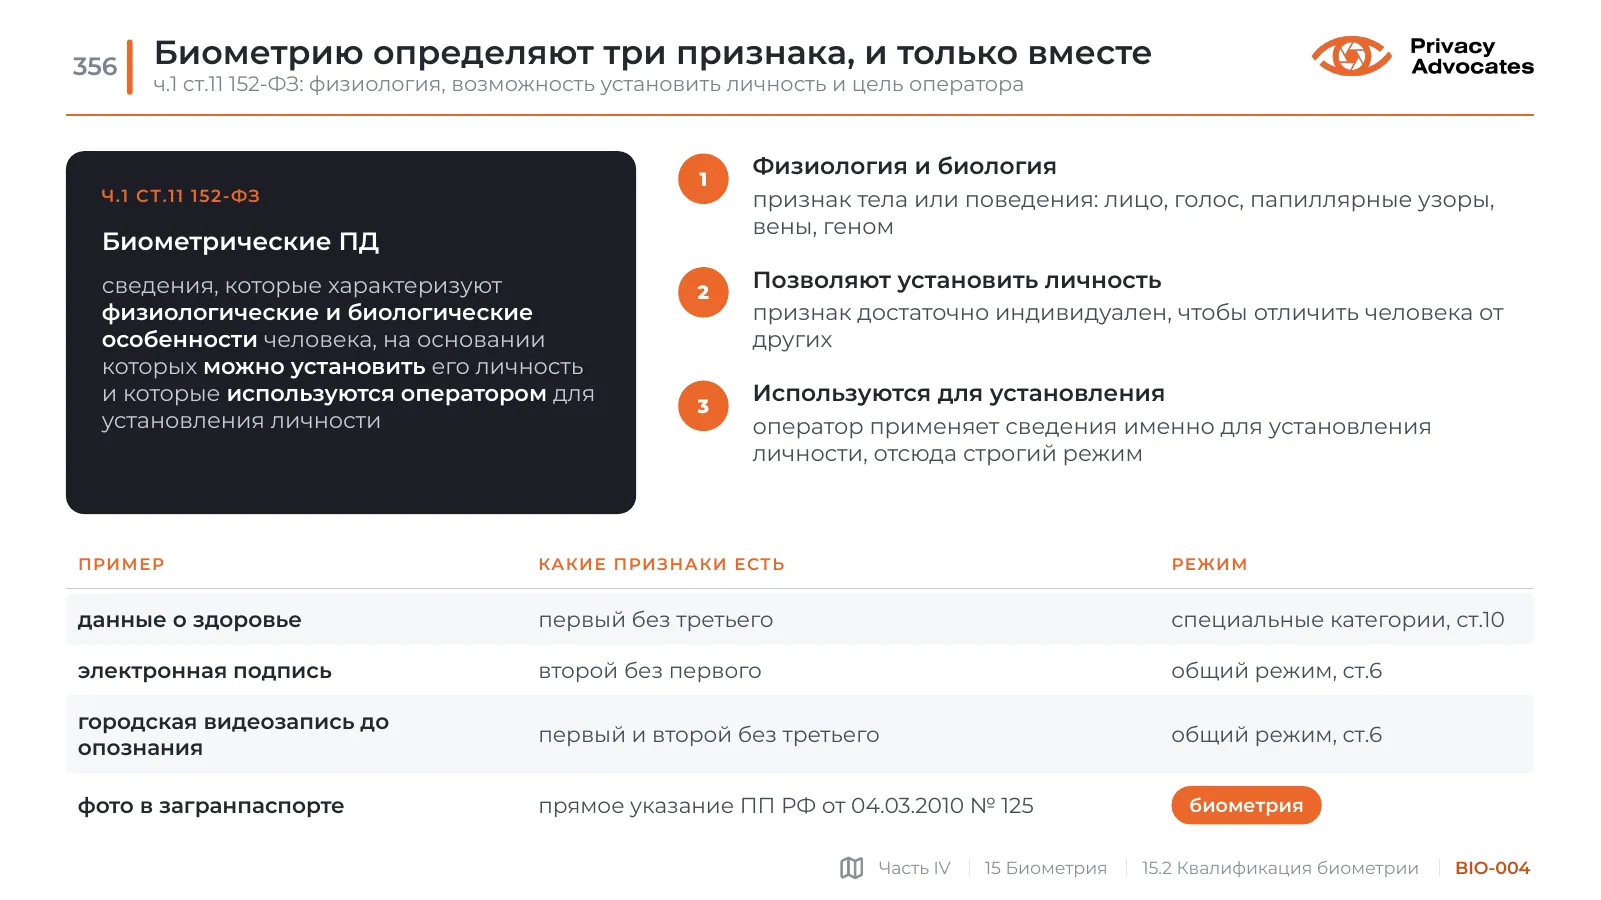
Task: Select breadcrumb Часть IV in footer
Action: 914,868
